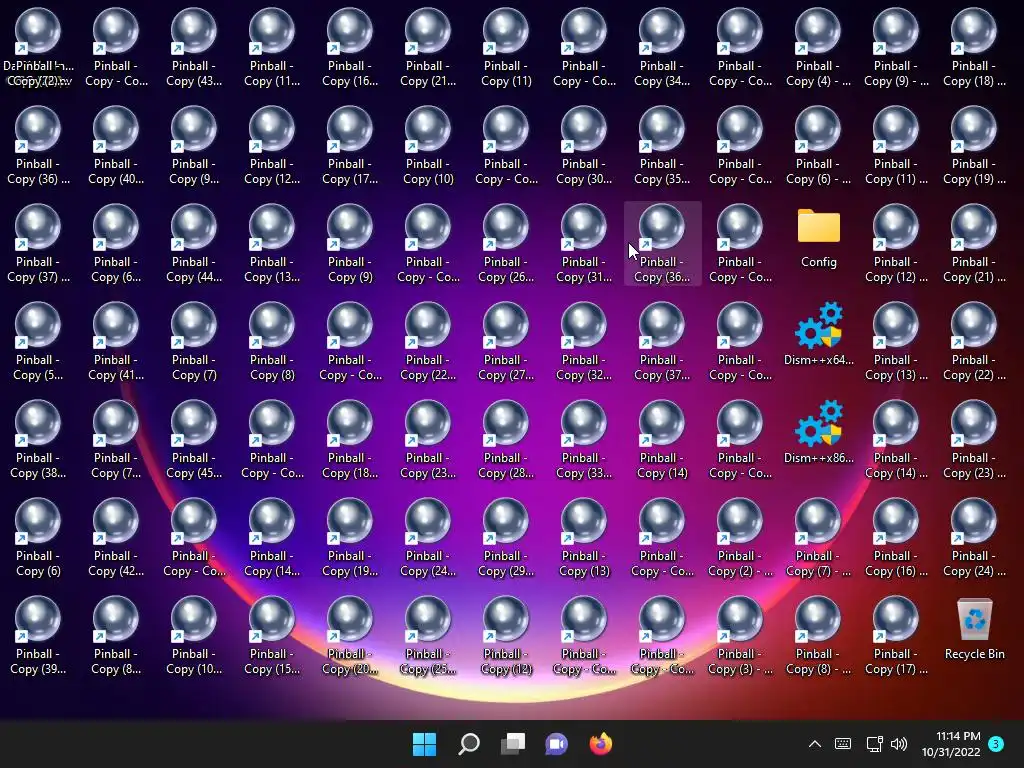This screenshot has height=768, width=1024.
Task: Select the Pinball - Copy (16... shortcut
Action: [x=350, y=48]
